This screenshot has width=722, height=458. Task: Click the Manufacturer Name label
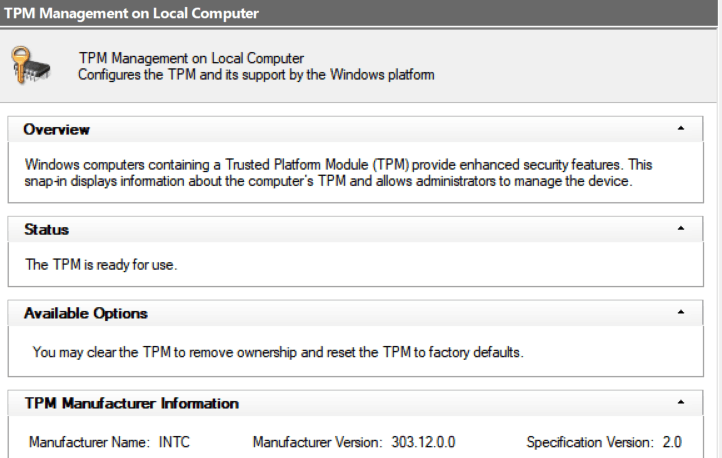(89, 442)
